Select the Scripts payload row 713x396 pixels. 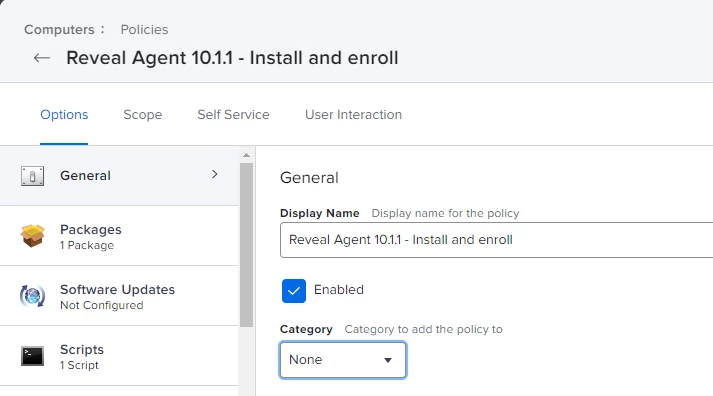pyautogui.click(x=119, y=356)
